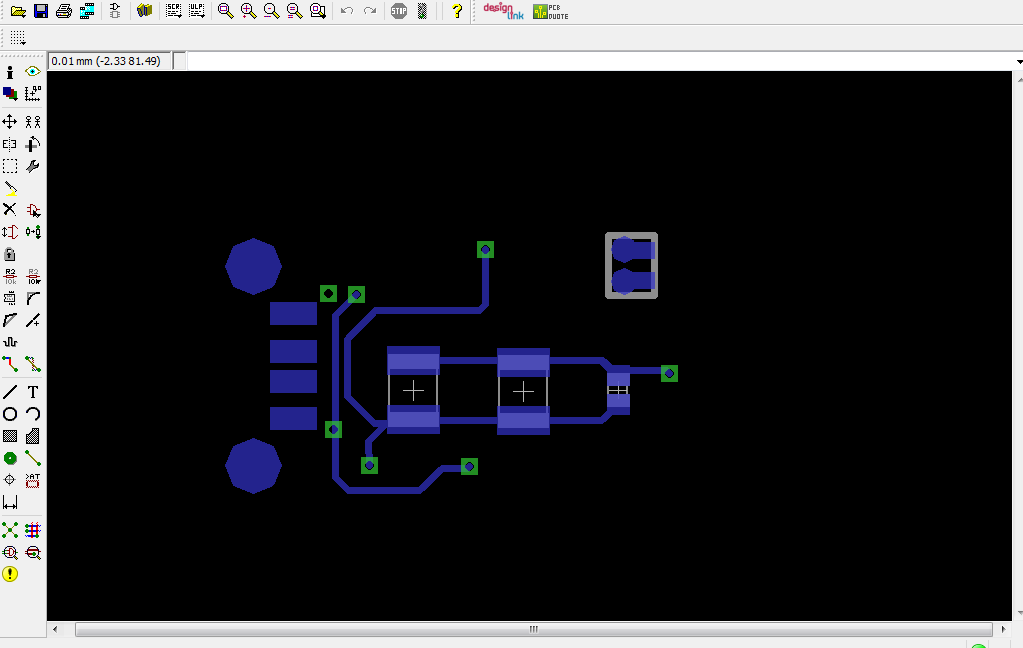Open the designlink search

tap(503, 11)
